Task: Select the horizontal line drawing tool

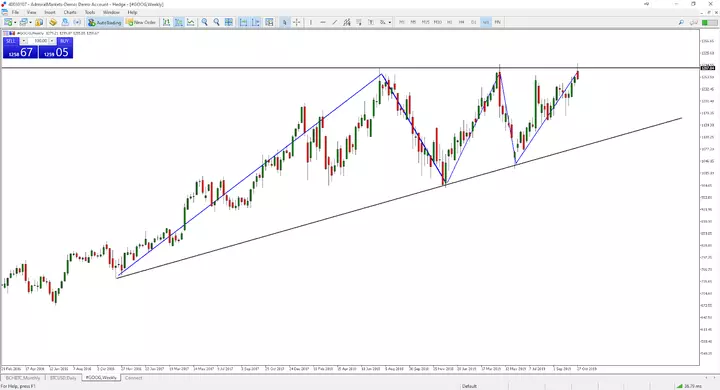Action: [323, 22]
